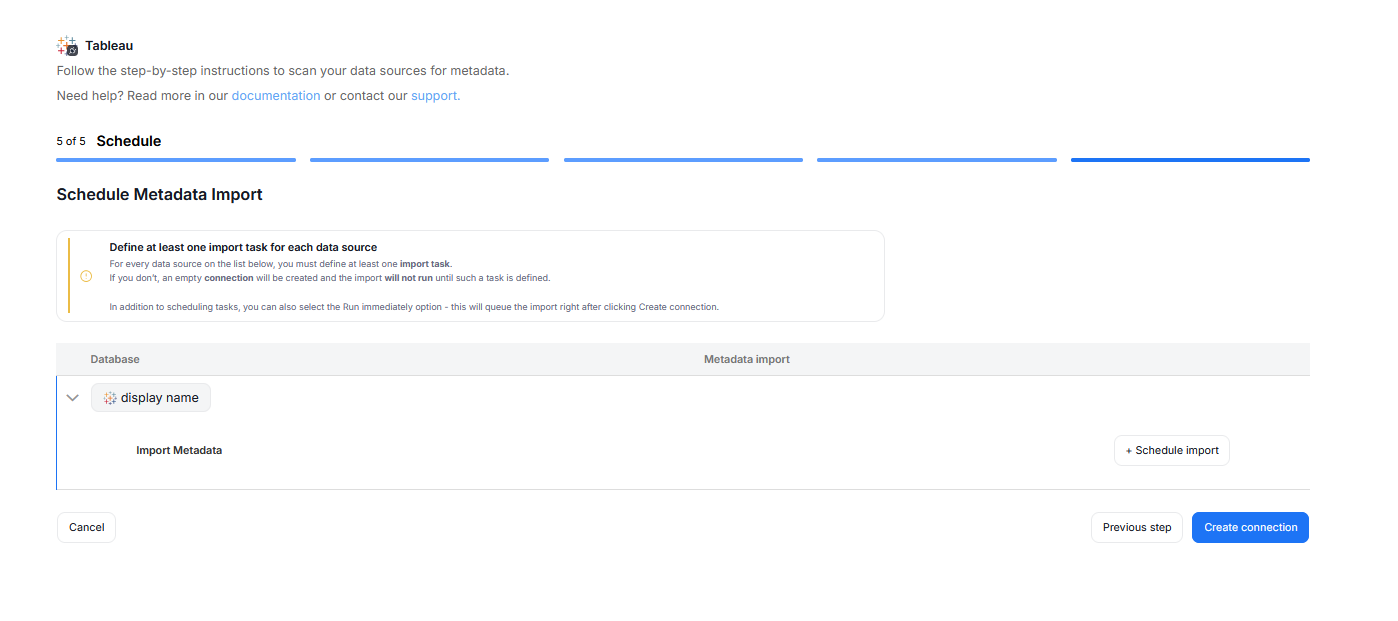The height and width of the screenshot is (621, 1398).
Task: Click the Schedule import button
Action: [1171, 451]
